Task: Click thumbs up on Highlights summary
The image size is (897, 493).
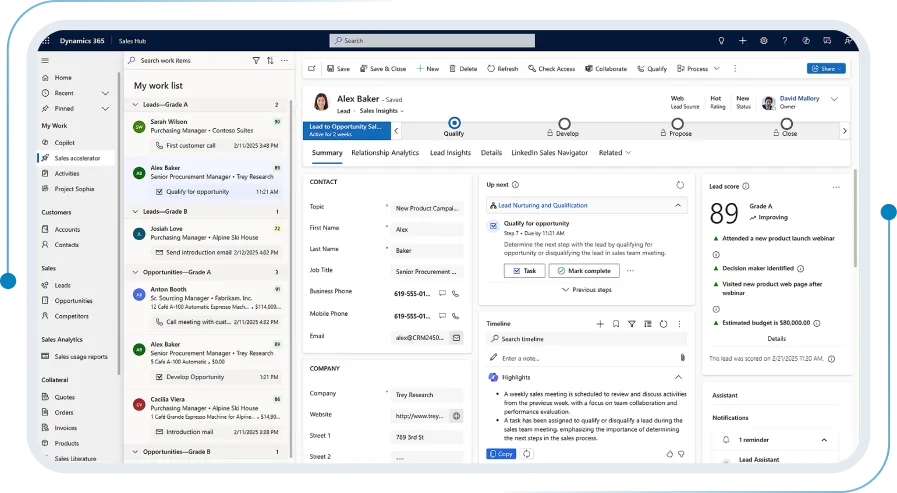Action: click(x=669, y=454)
